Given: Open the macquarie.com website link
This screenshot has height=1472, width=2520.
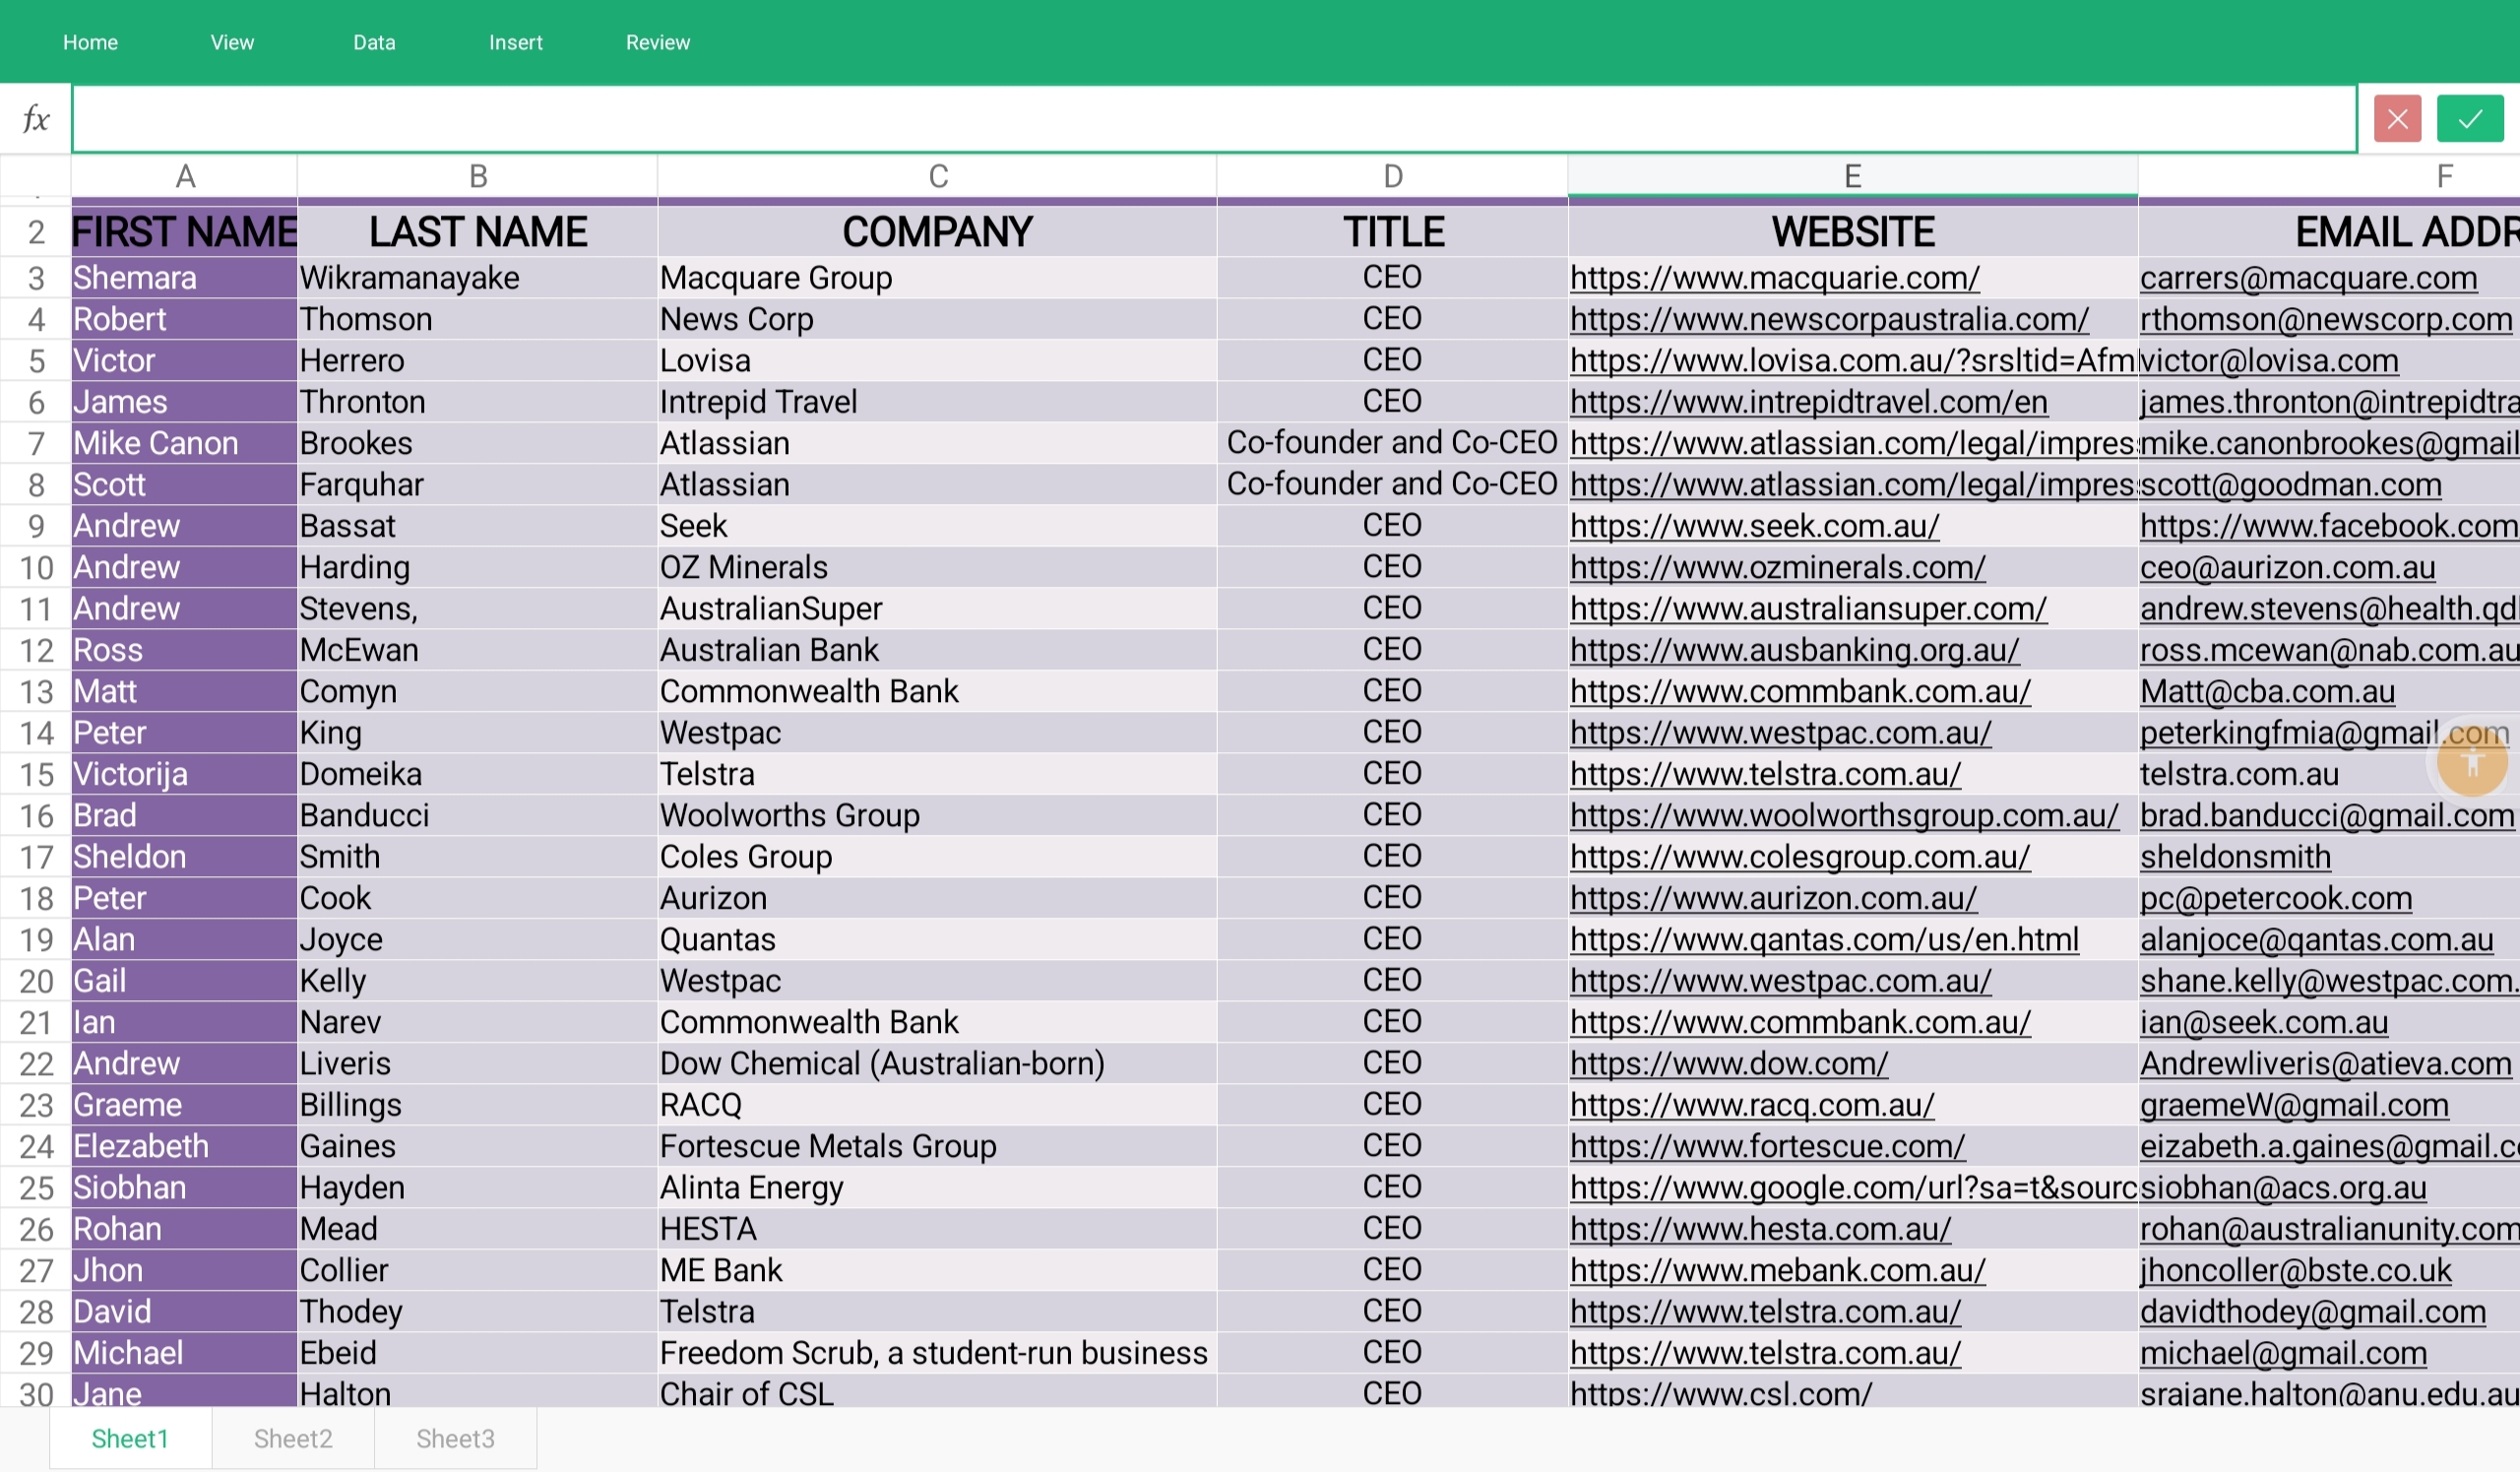Looking at the screenshot, I should point(1774,278).
